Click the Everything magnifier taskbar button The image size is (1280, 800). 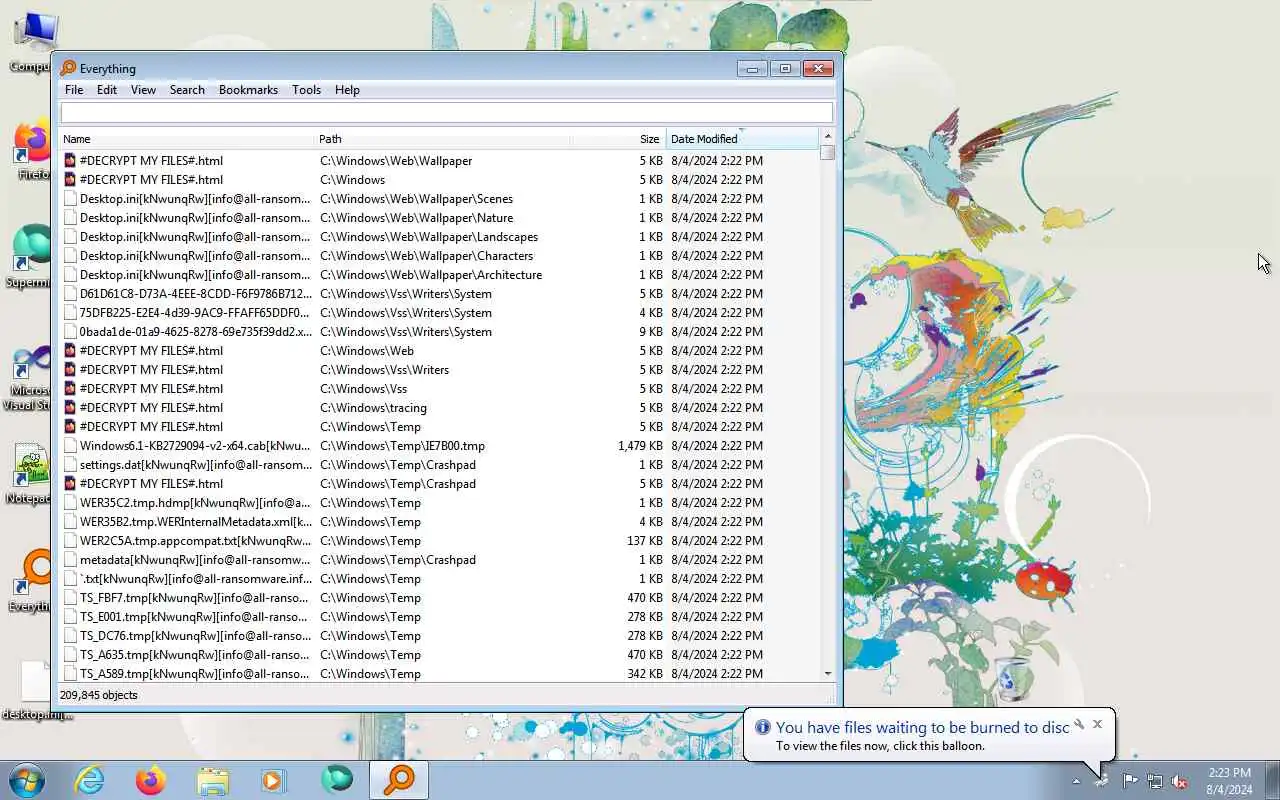[x=399, y=780]
